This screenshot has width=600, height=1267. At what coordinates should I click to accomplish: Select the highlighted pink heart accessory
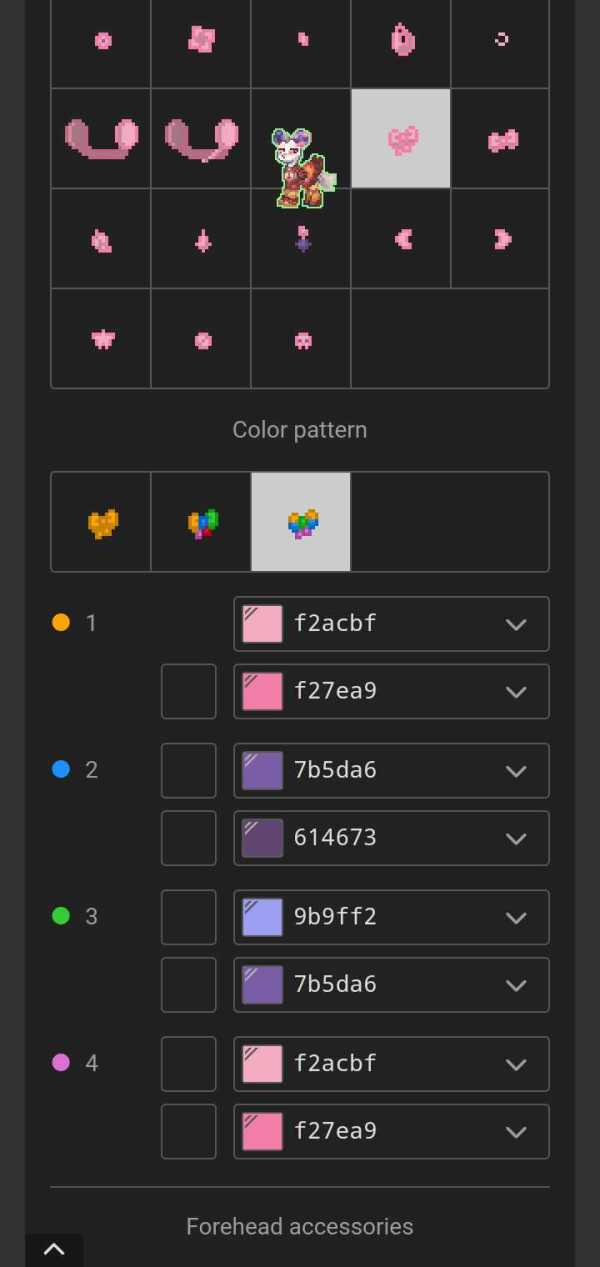[401, 139]
